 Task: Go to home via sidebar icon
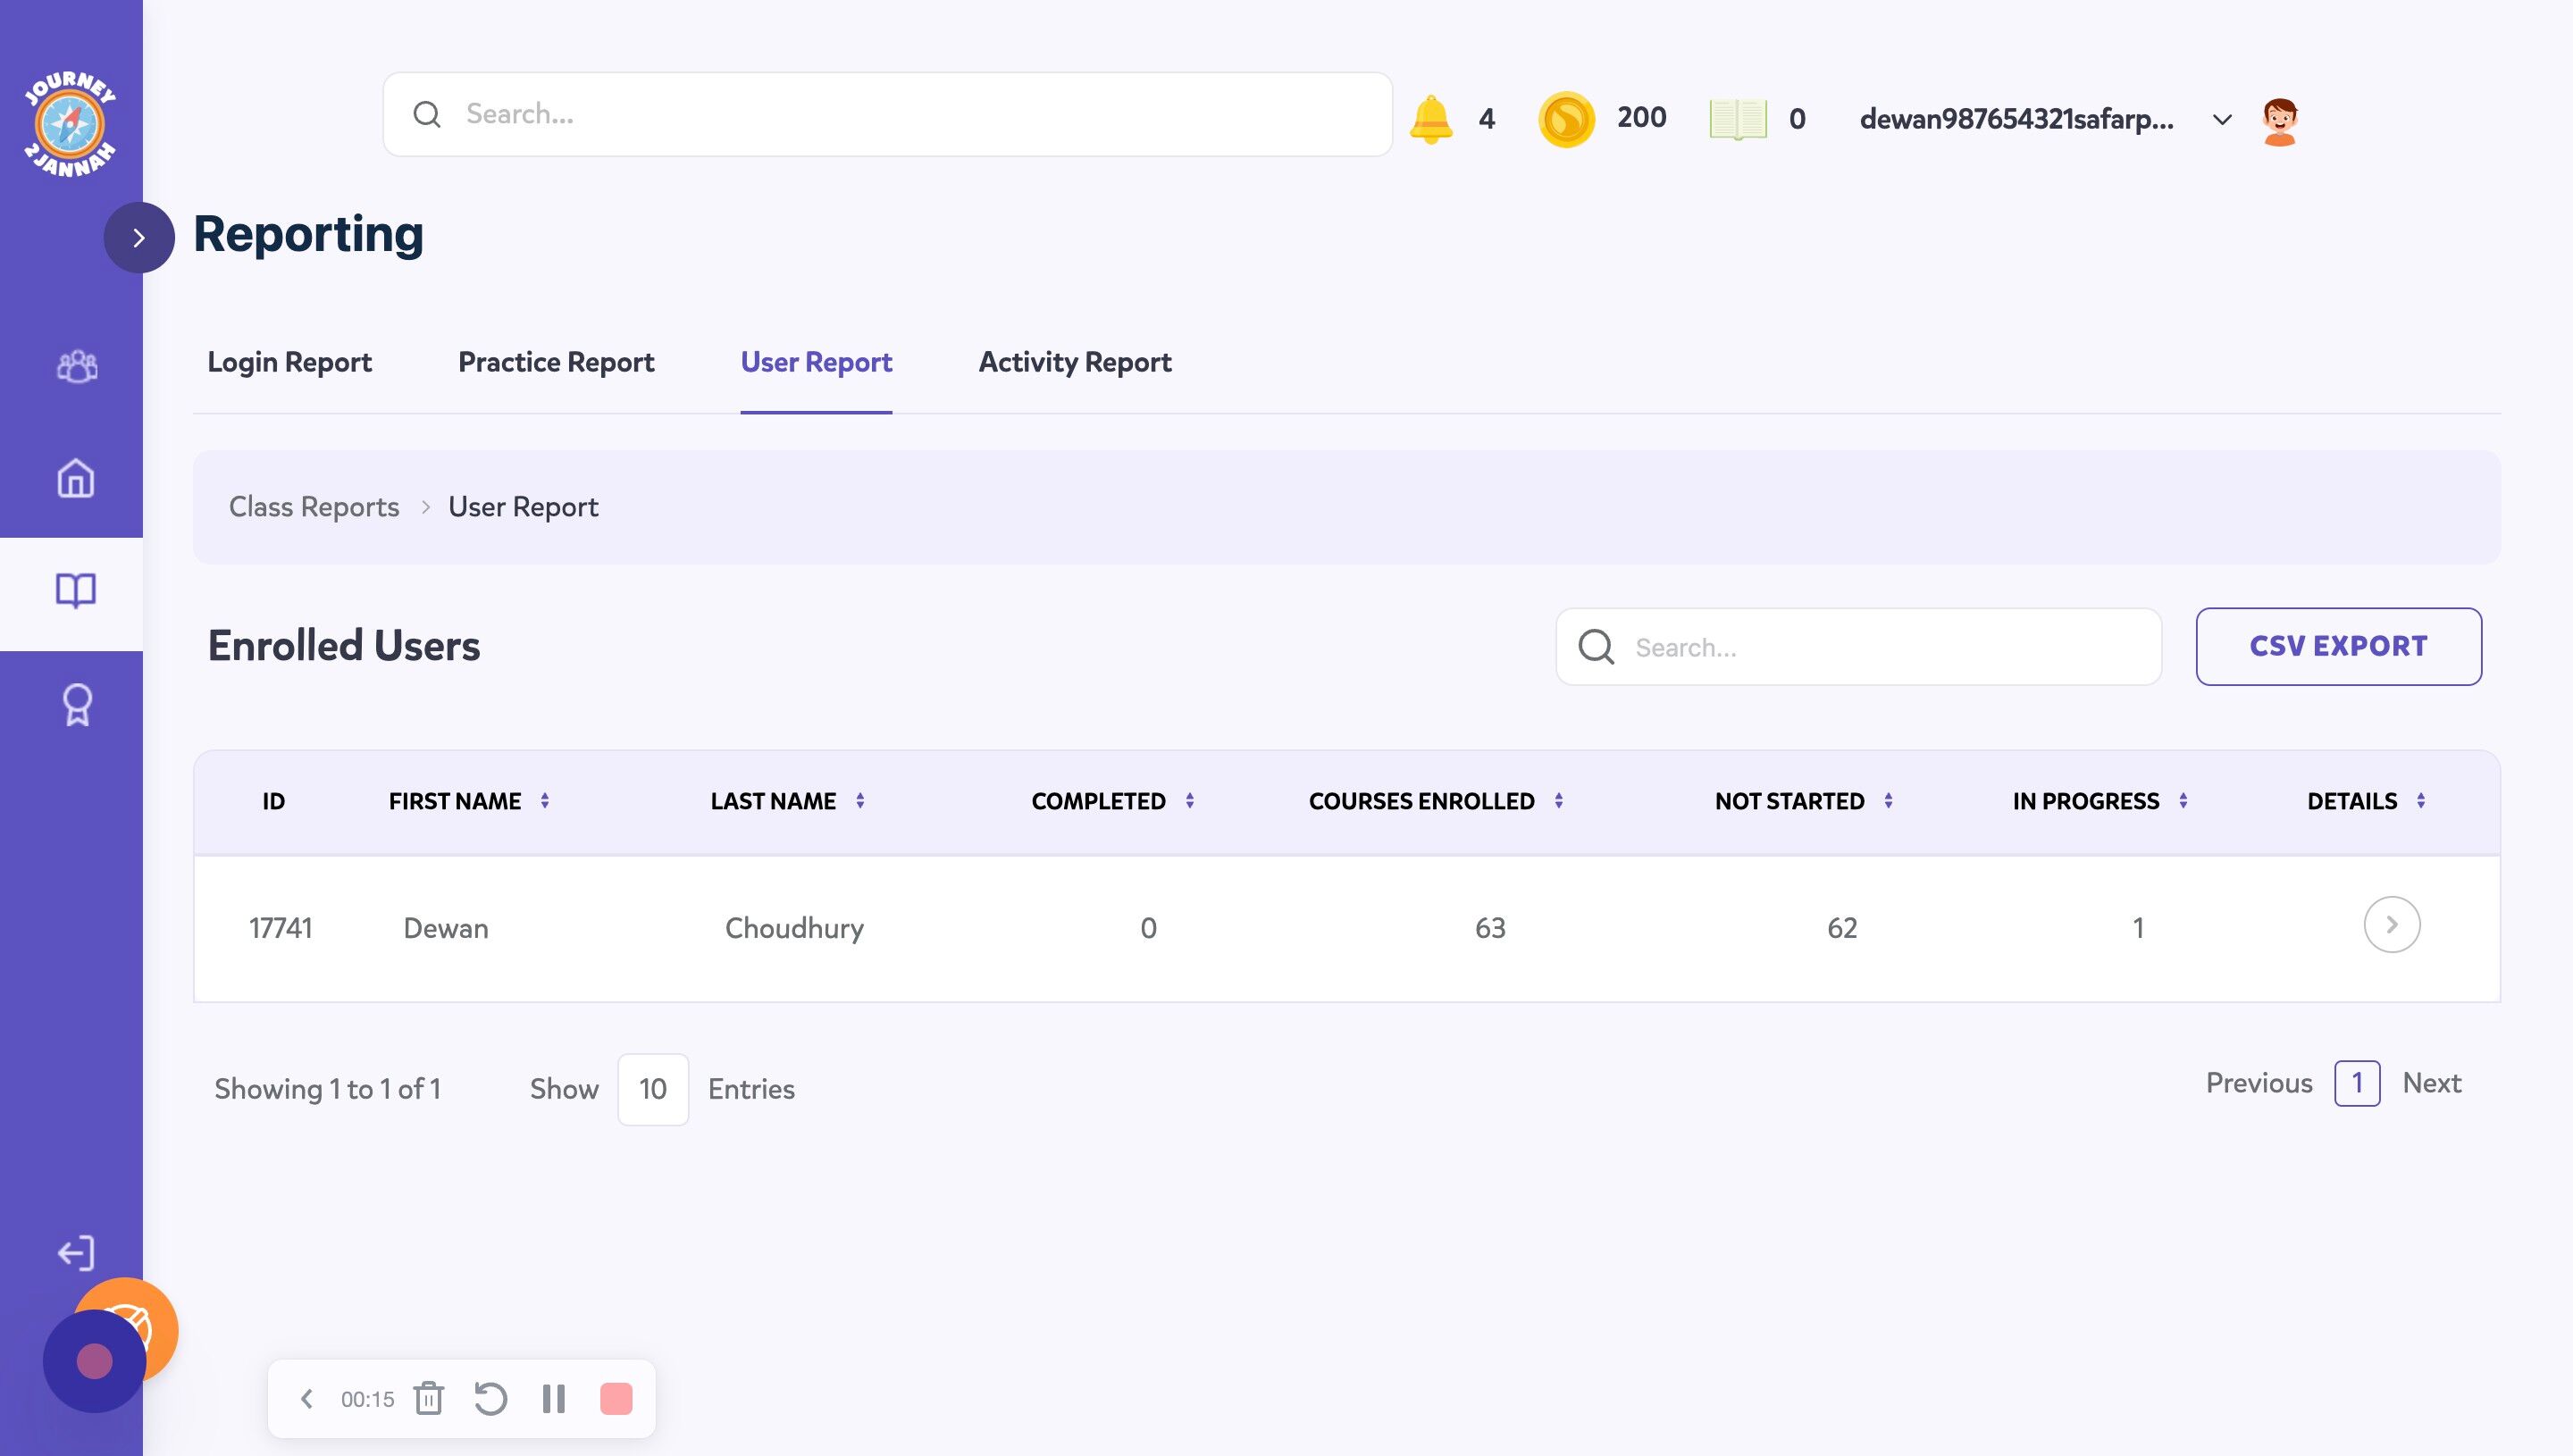(76, 478)
